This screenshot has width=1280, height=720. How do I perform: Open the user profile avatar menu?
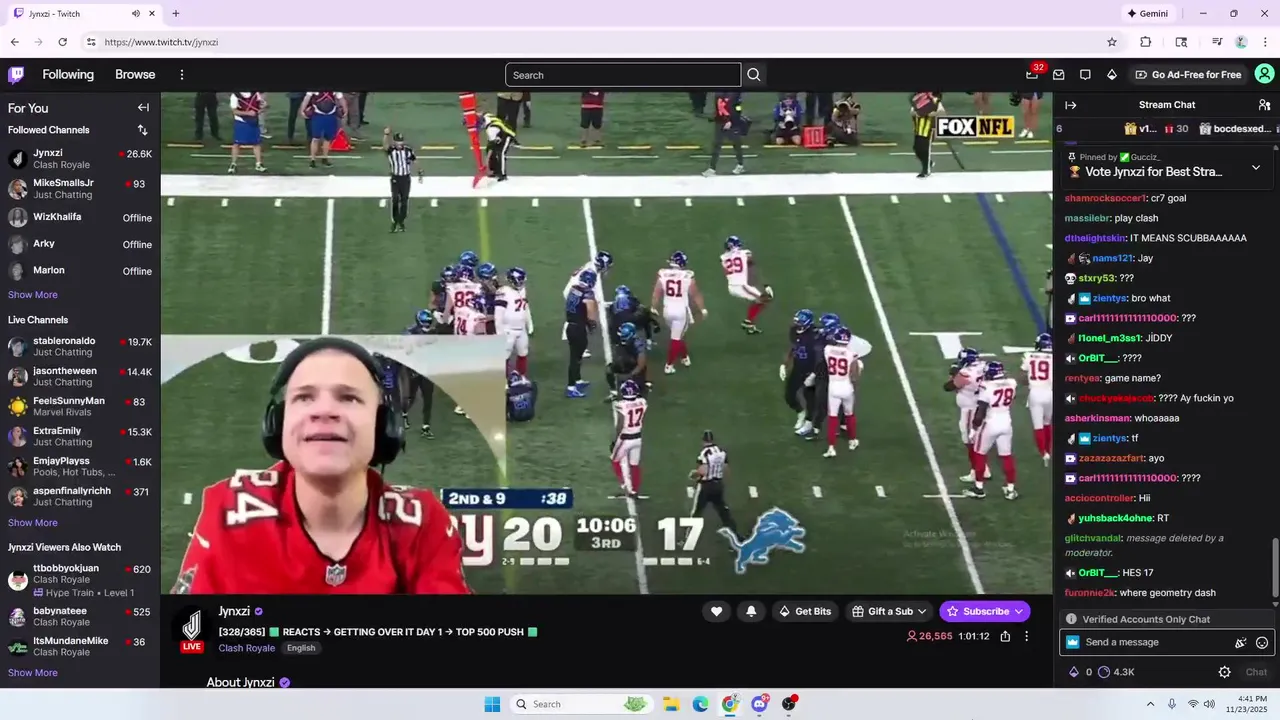coord(1264,75)
